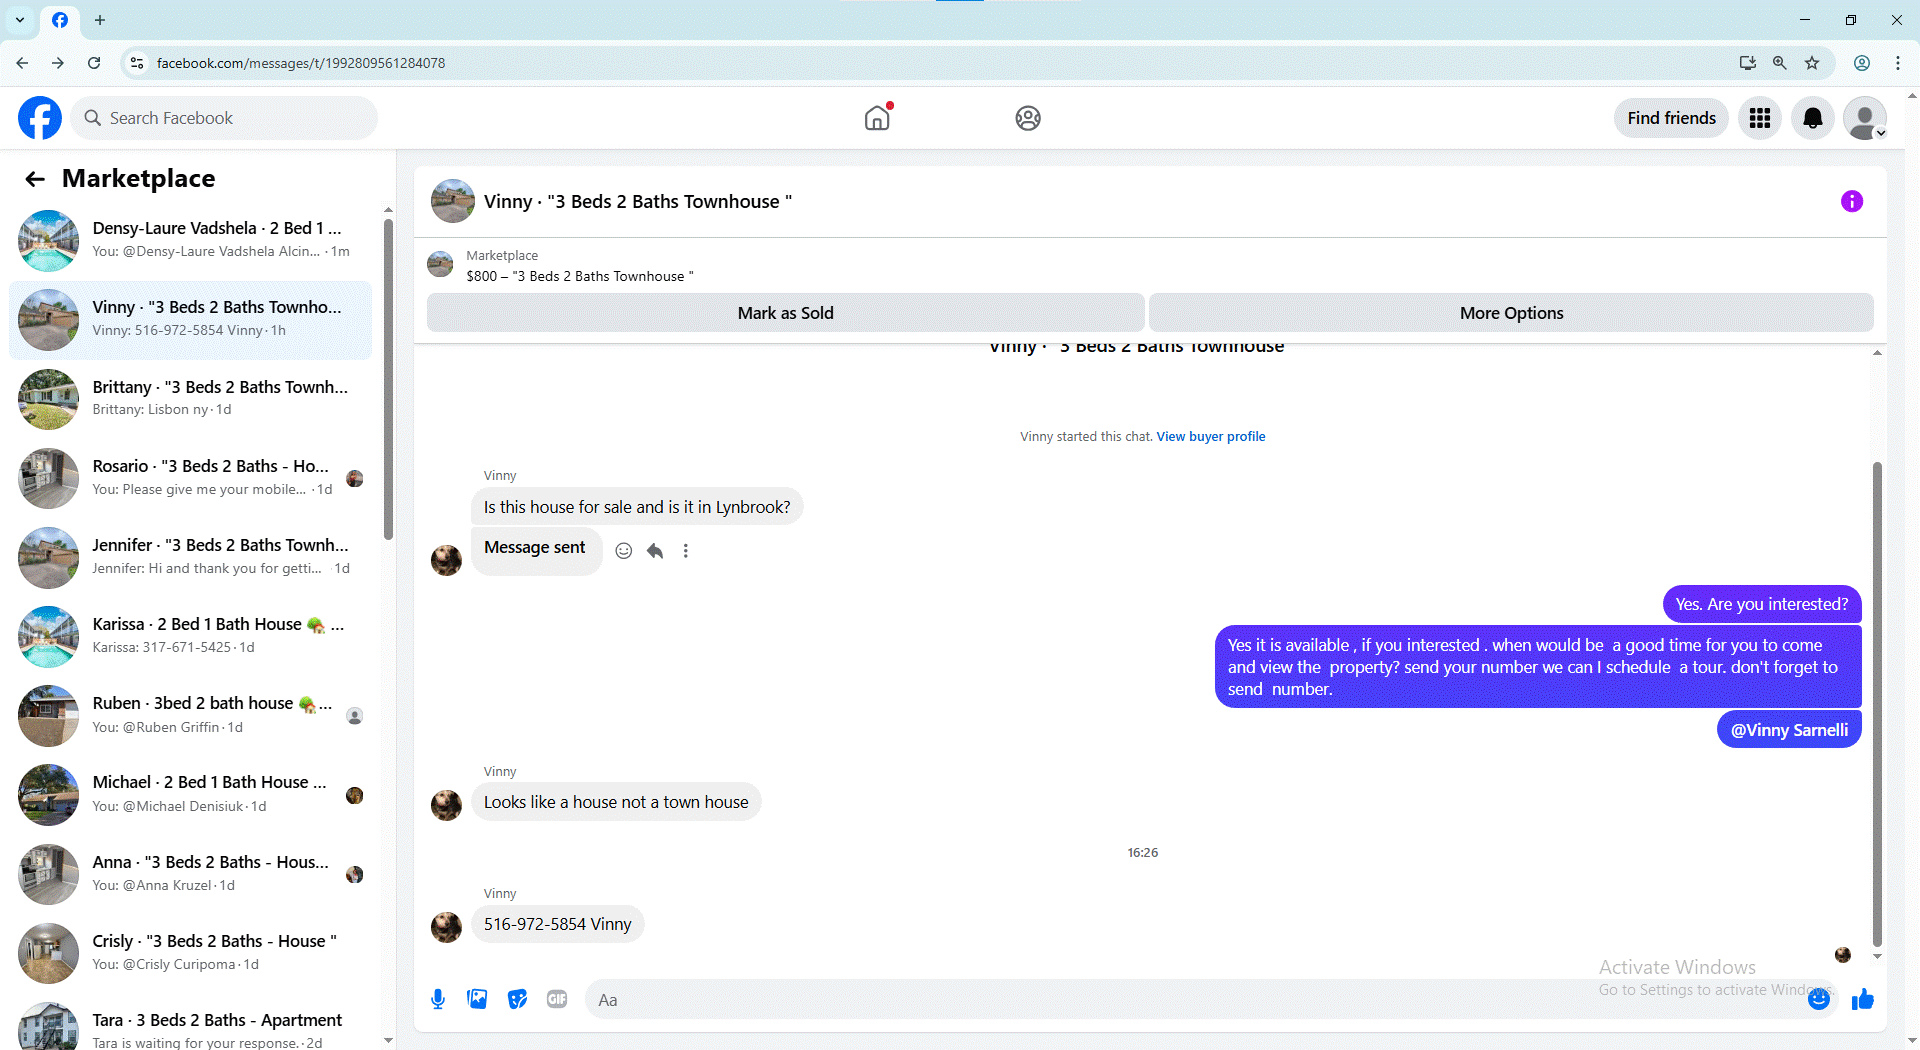Attach a photo with the image icon
The image size is (1920, 1050).
pos(478,999)
